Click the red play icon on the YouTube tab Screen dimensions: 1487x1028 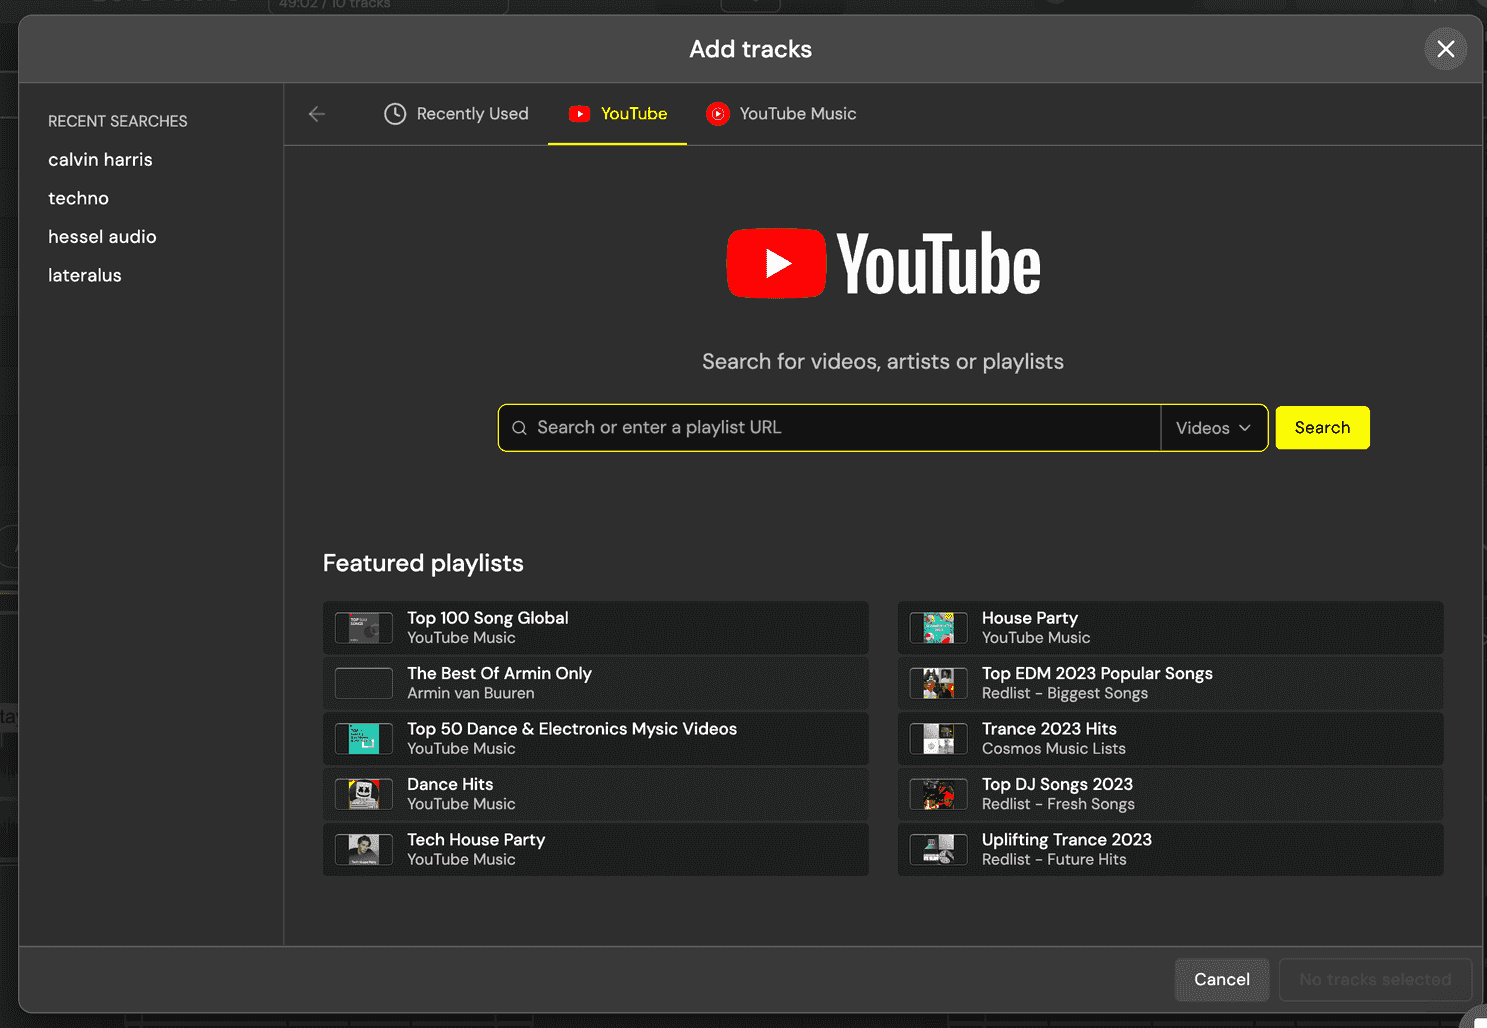coord(580,114)
